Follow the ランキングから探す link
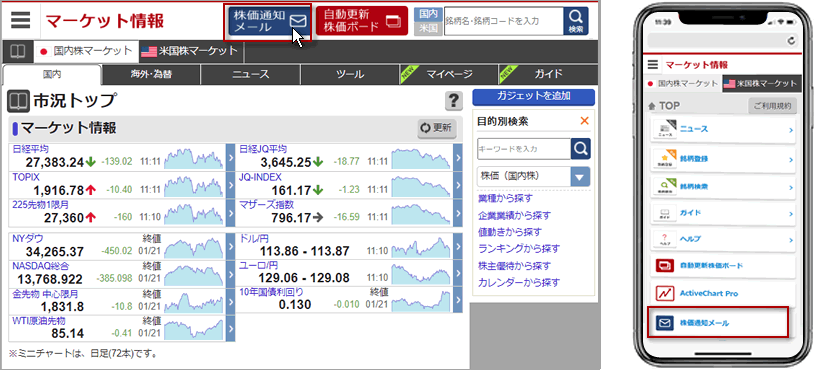This screenshot has height=371, width=814. (x=519, y=249)
